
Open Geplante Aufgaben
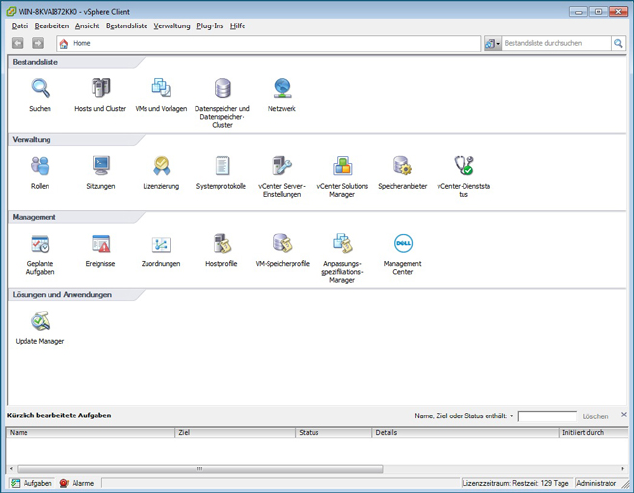[40, 243]
